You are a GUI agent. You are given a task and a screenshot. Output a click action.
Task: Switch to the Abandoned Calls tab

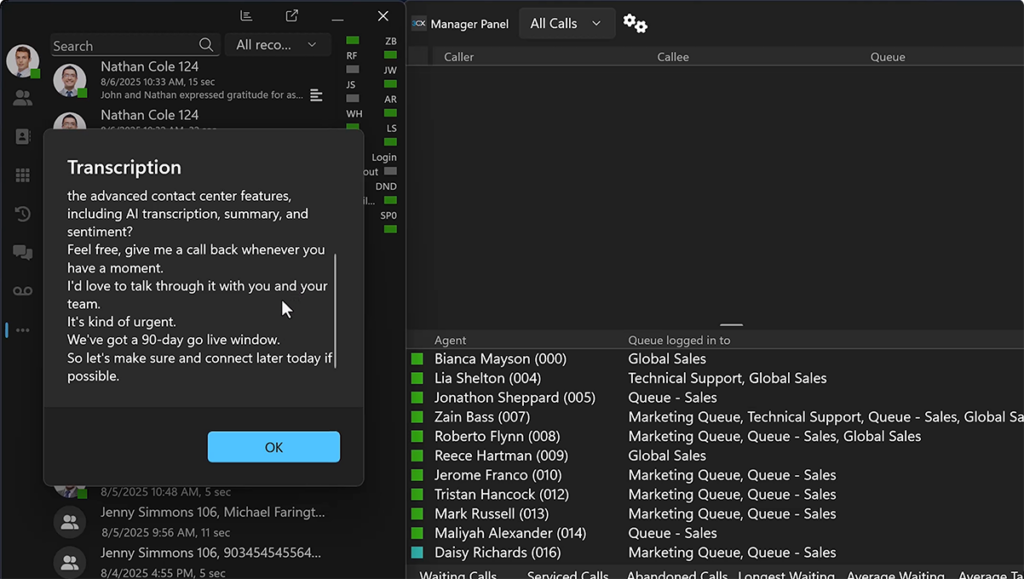tap(677, 575)
